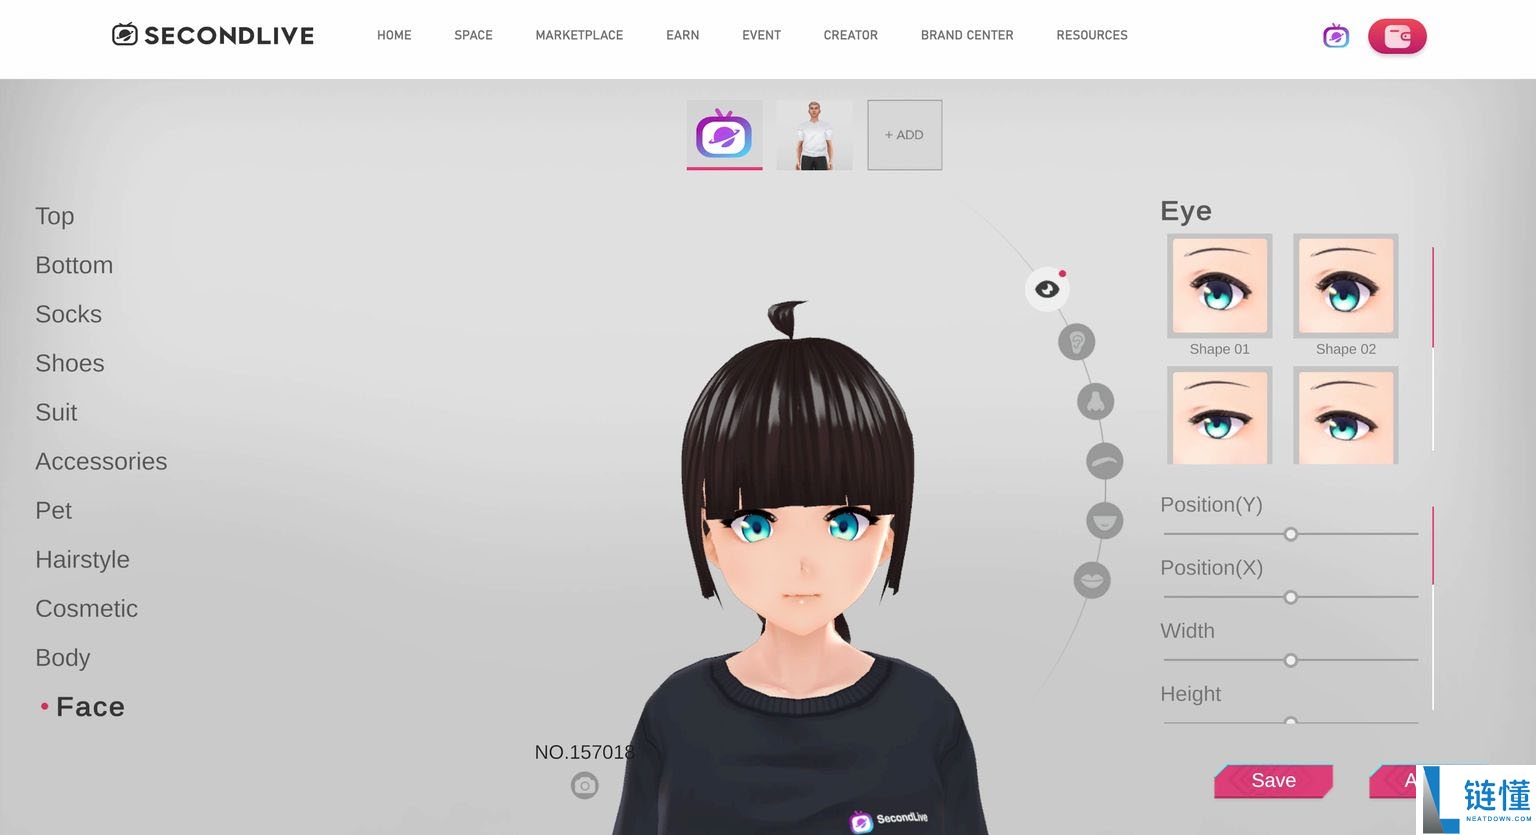Image resolution: width=1536 pixels, height=835 pixels.
Task: Click the highlighted eye customization icon
Action: tap(1047, 288)
